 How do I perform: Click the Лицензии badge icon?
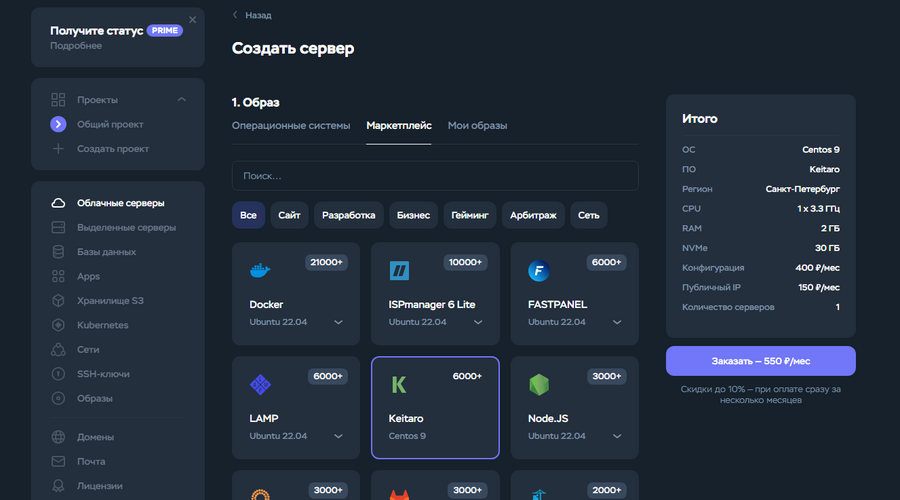pyautogui.click(x=58, y=486)
